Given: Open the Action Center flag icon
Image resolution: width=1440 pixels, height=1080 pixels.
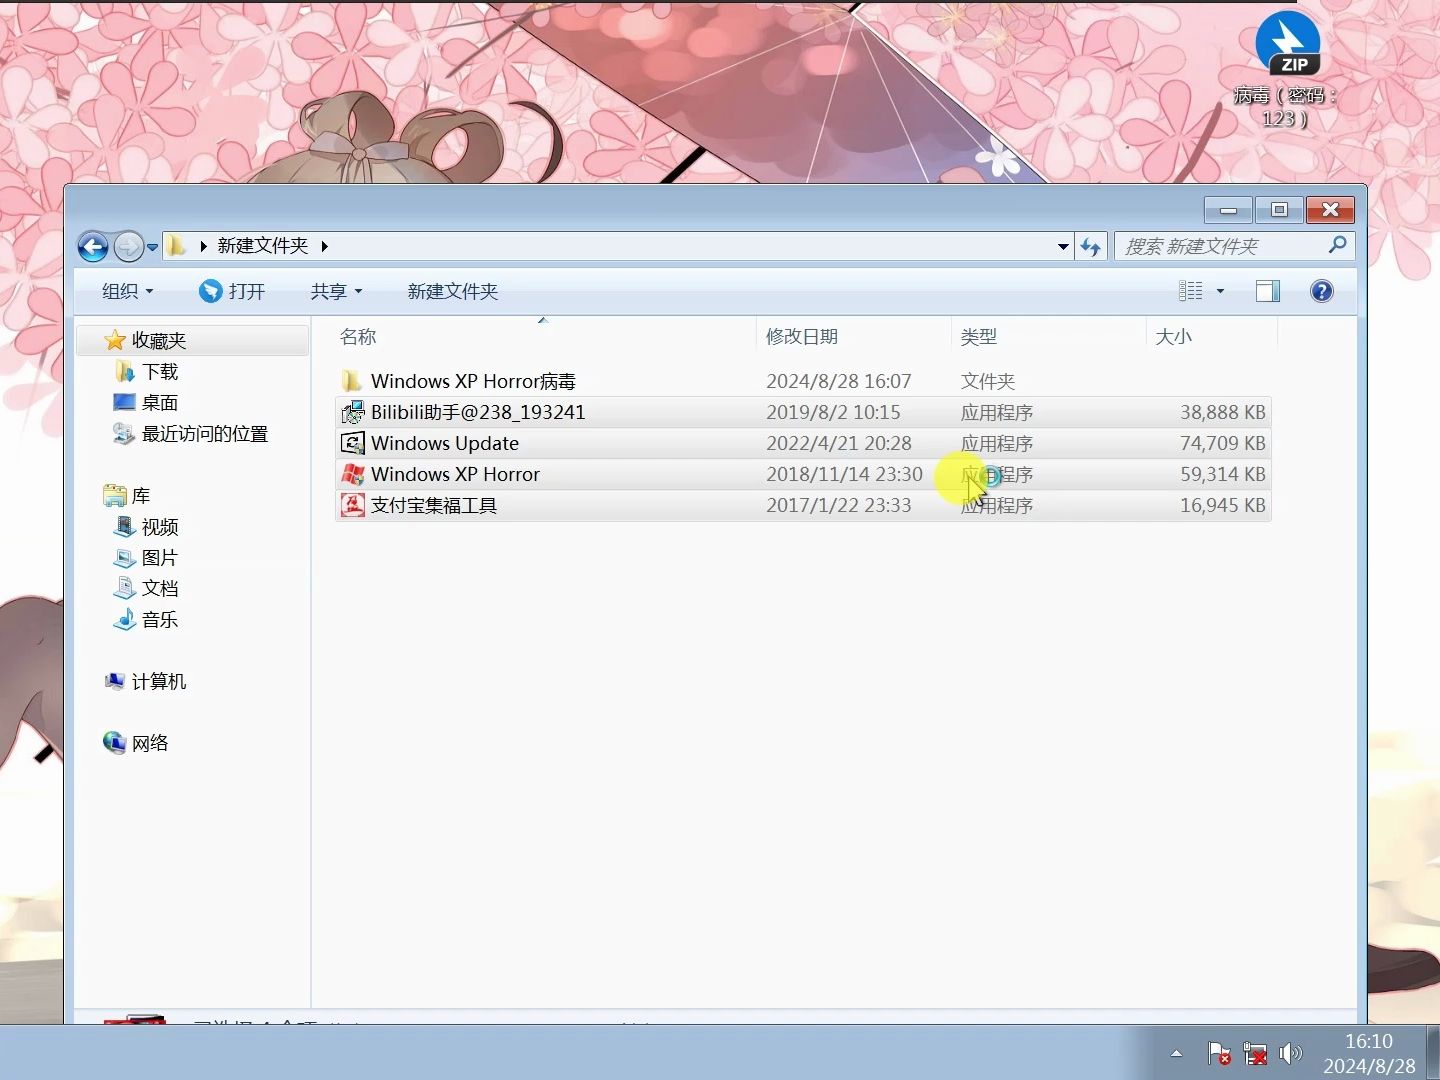Looking at the screenshot, I should (x=1219, y=1053).
